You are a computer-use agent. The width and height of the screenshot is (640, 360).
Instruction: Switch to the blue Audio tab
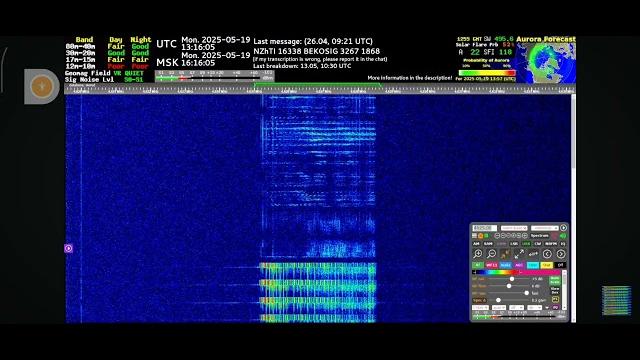pos(505,265)
